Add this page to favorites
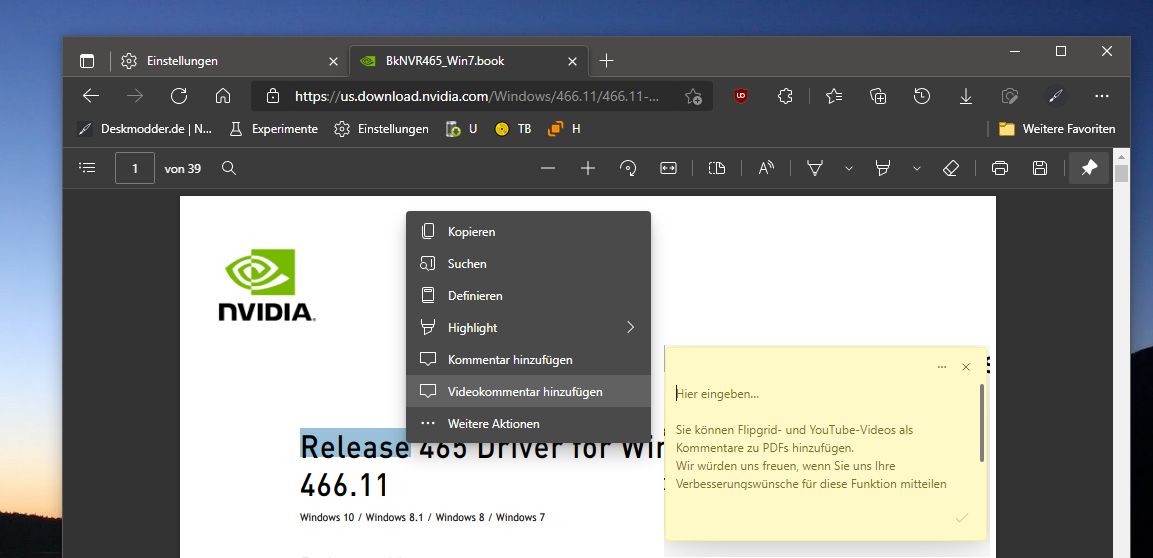This screenshot has width=1153, height=558. [x=693, y=96]
